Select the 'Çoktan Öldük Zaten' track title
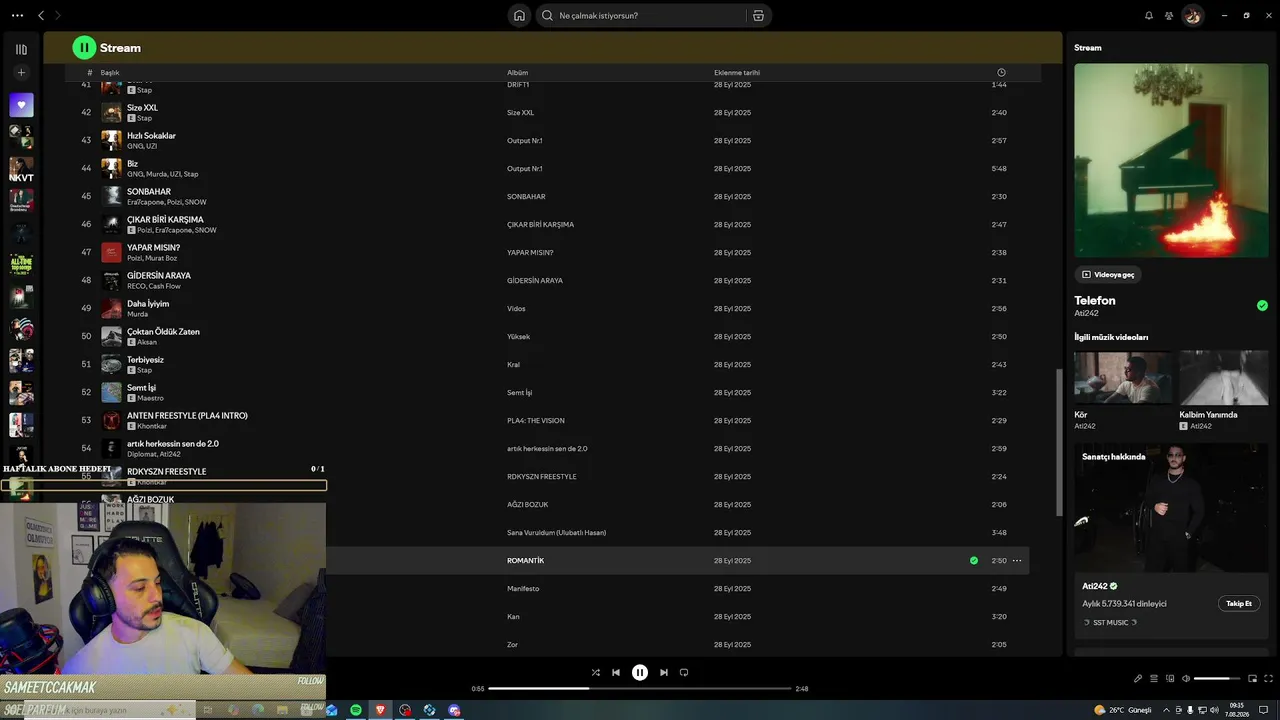The width and height of the screenshot is (1280, 720). 163,332
